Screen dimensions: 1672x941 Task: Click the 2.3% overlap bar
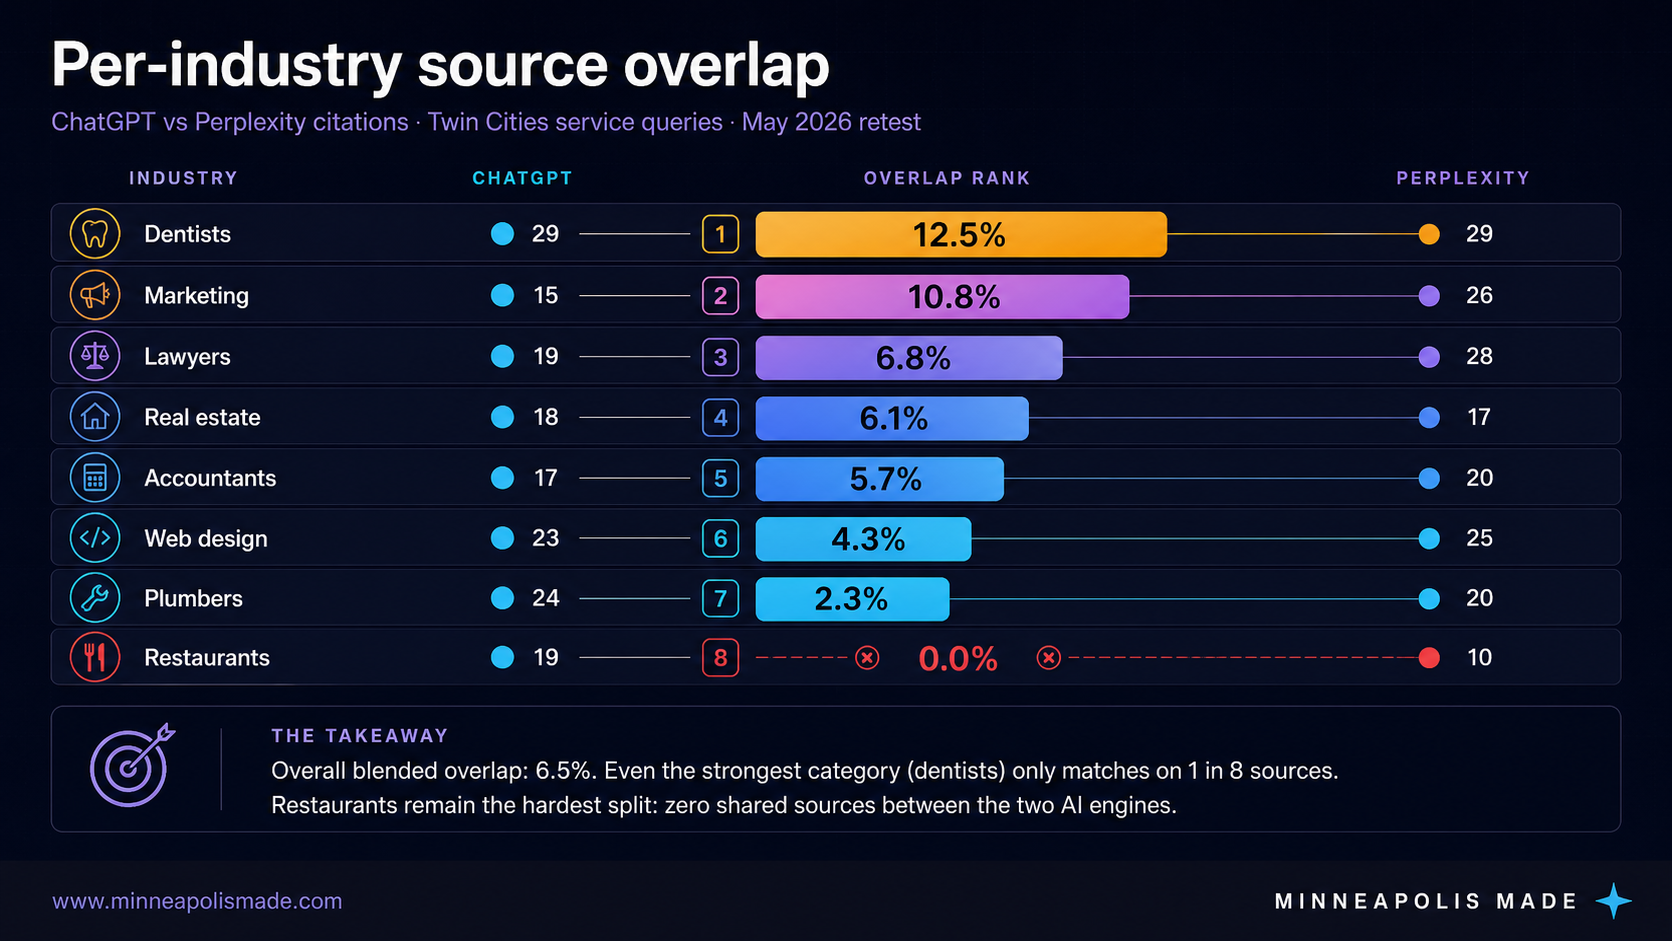pyautogui.click(x=852, y=599)
